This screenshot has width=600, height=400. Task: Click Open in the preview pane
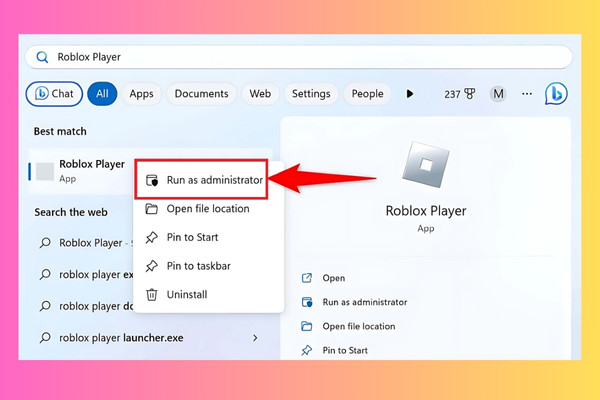(x=334, y=278)
